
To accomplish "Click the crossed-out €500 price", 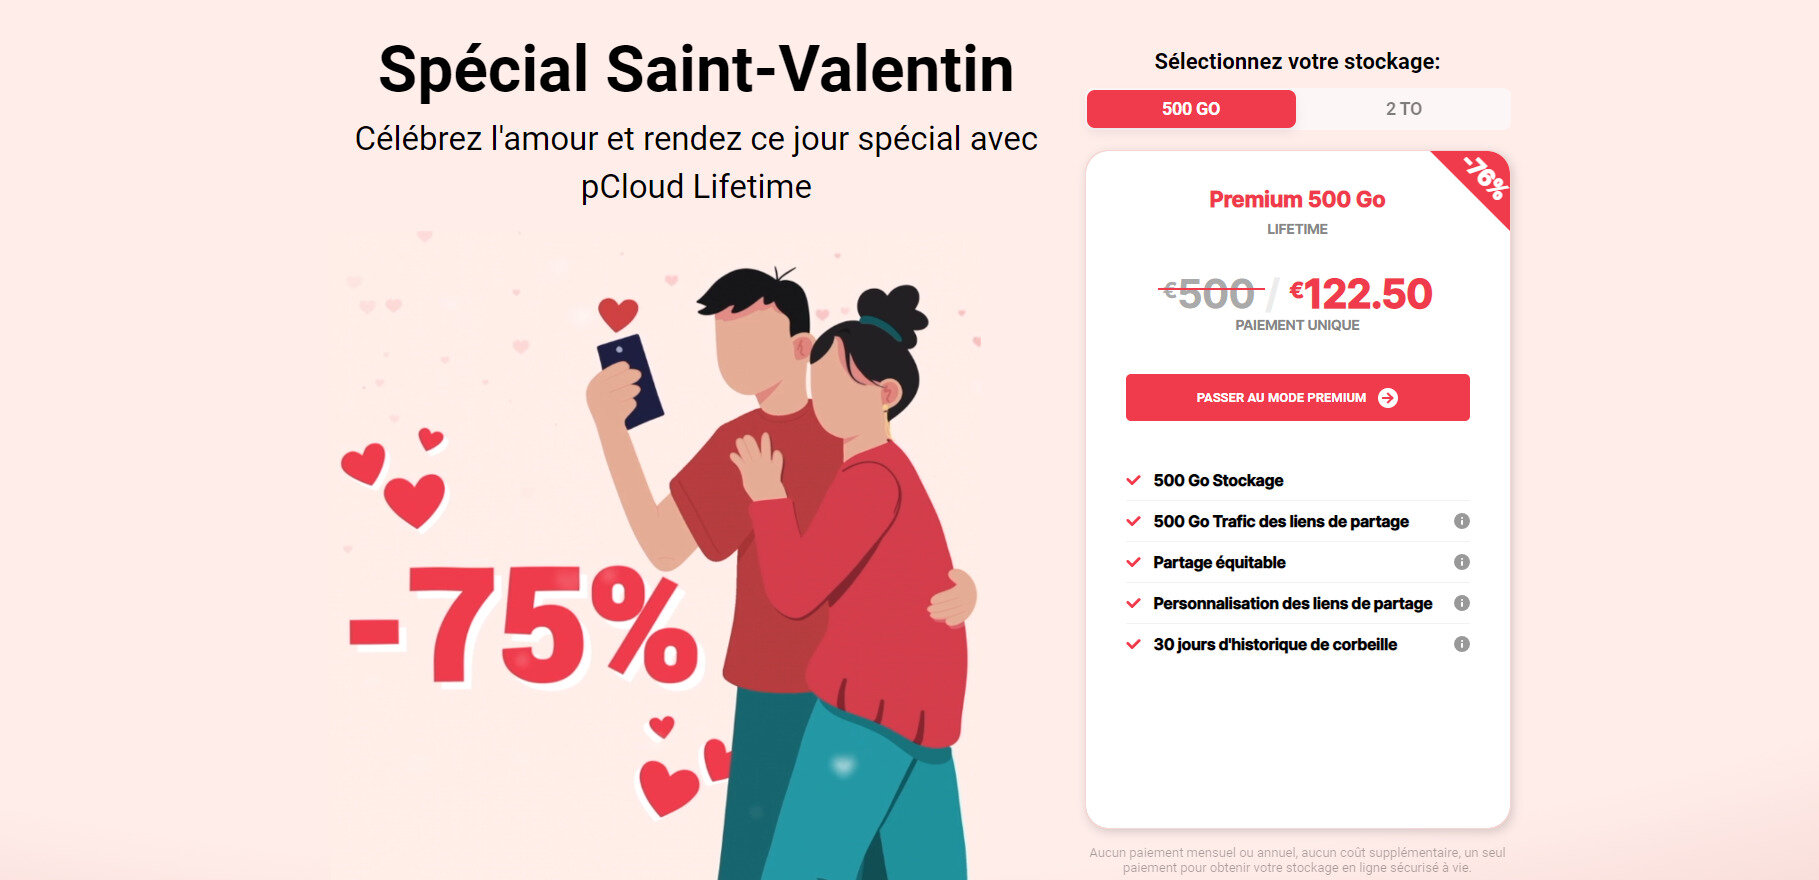I will (1208, 294).
